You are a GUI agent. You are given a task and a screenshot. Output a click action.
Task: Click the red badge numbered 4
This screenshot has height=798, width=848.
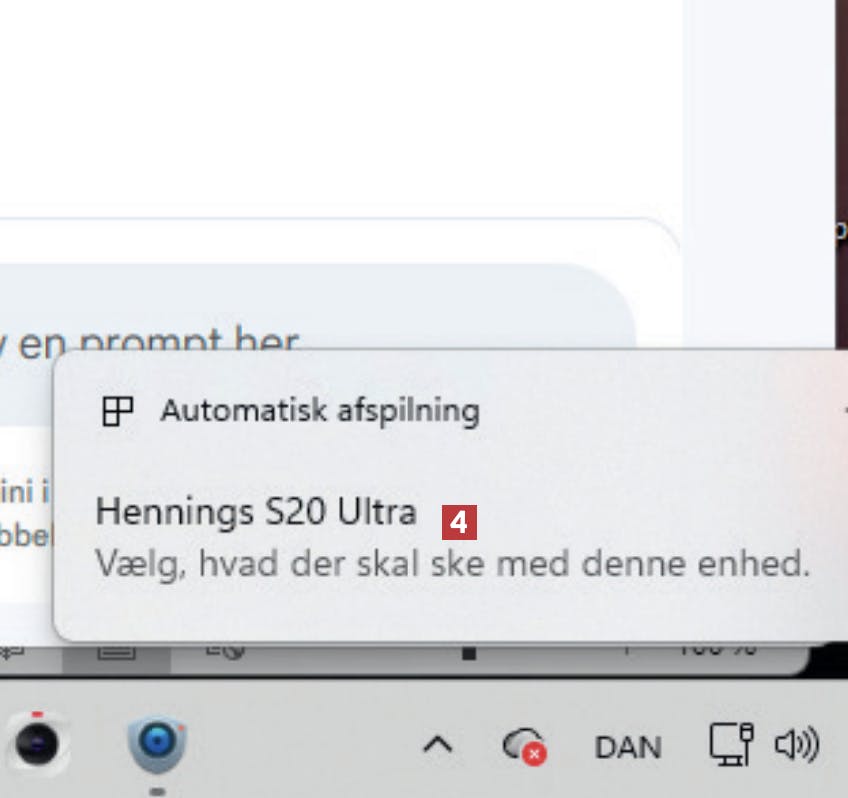click(x=459, y=522)
